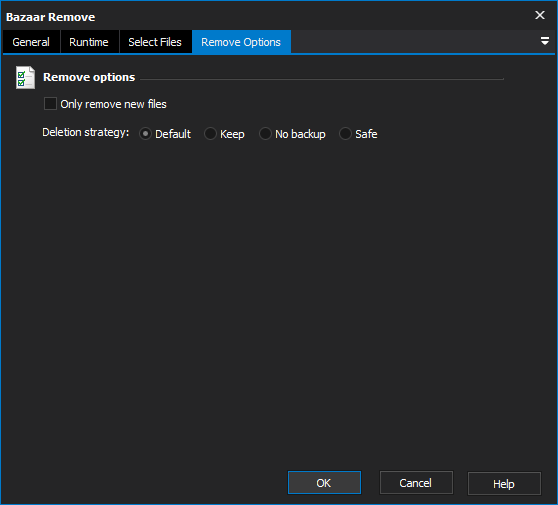Click the Remove options heading
558x505 pixels.
point(89,77)
